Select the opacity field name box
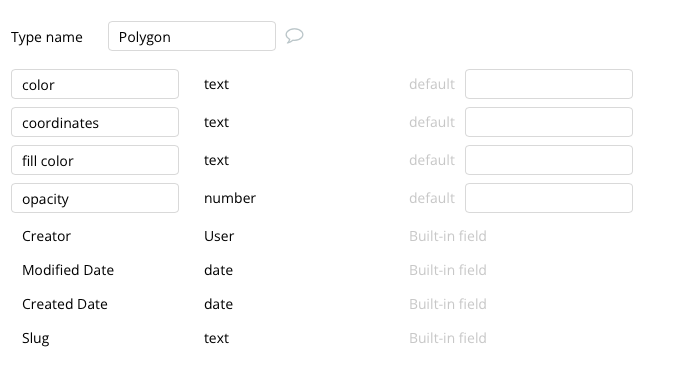This screenshot has height=365, width=675. pyautogui.click(x=95, y=198)
